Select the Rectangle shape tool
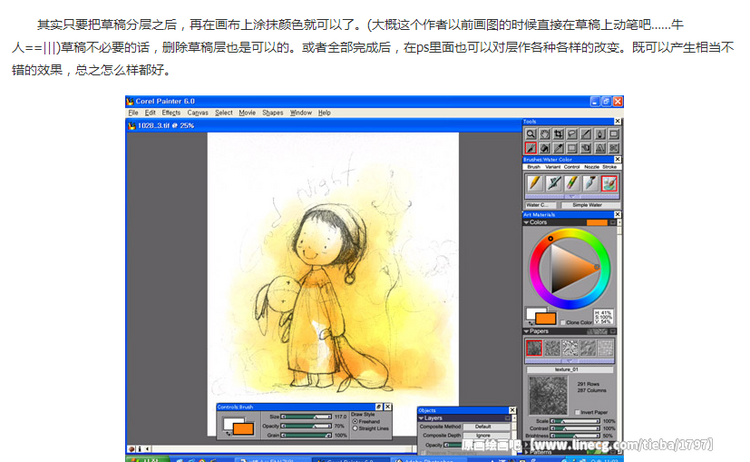Screen dimensions: 750x462 tap(614, 134)
